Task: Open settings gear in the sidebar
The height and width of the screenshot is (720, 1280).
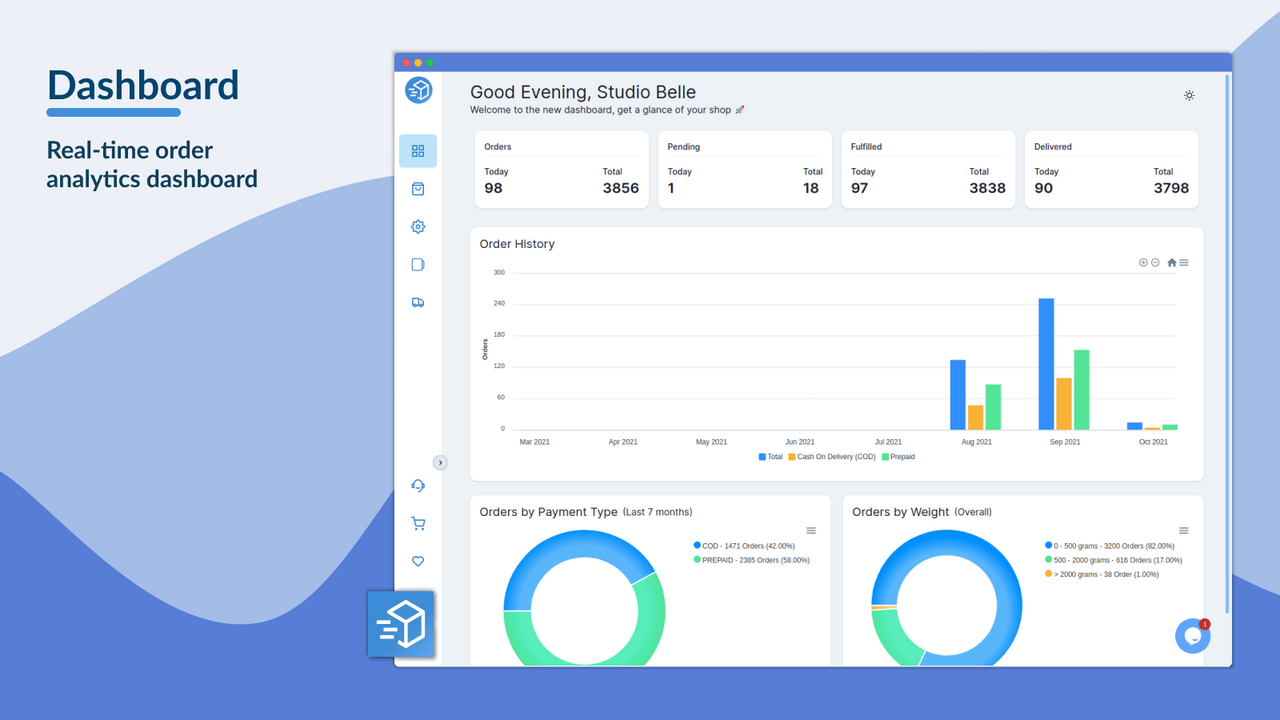Action: [x=418, y=226]
